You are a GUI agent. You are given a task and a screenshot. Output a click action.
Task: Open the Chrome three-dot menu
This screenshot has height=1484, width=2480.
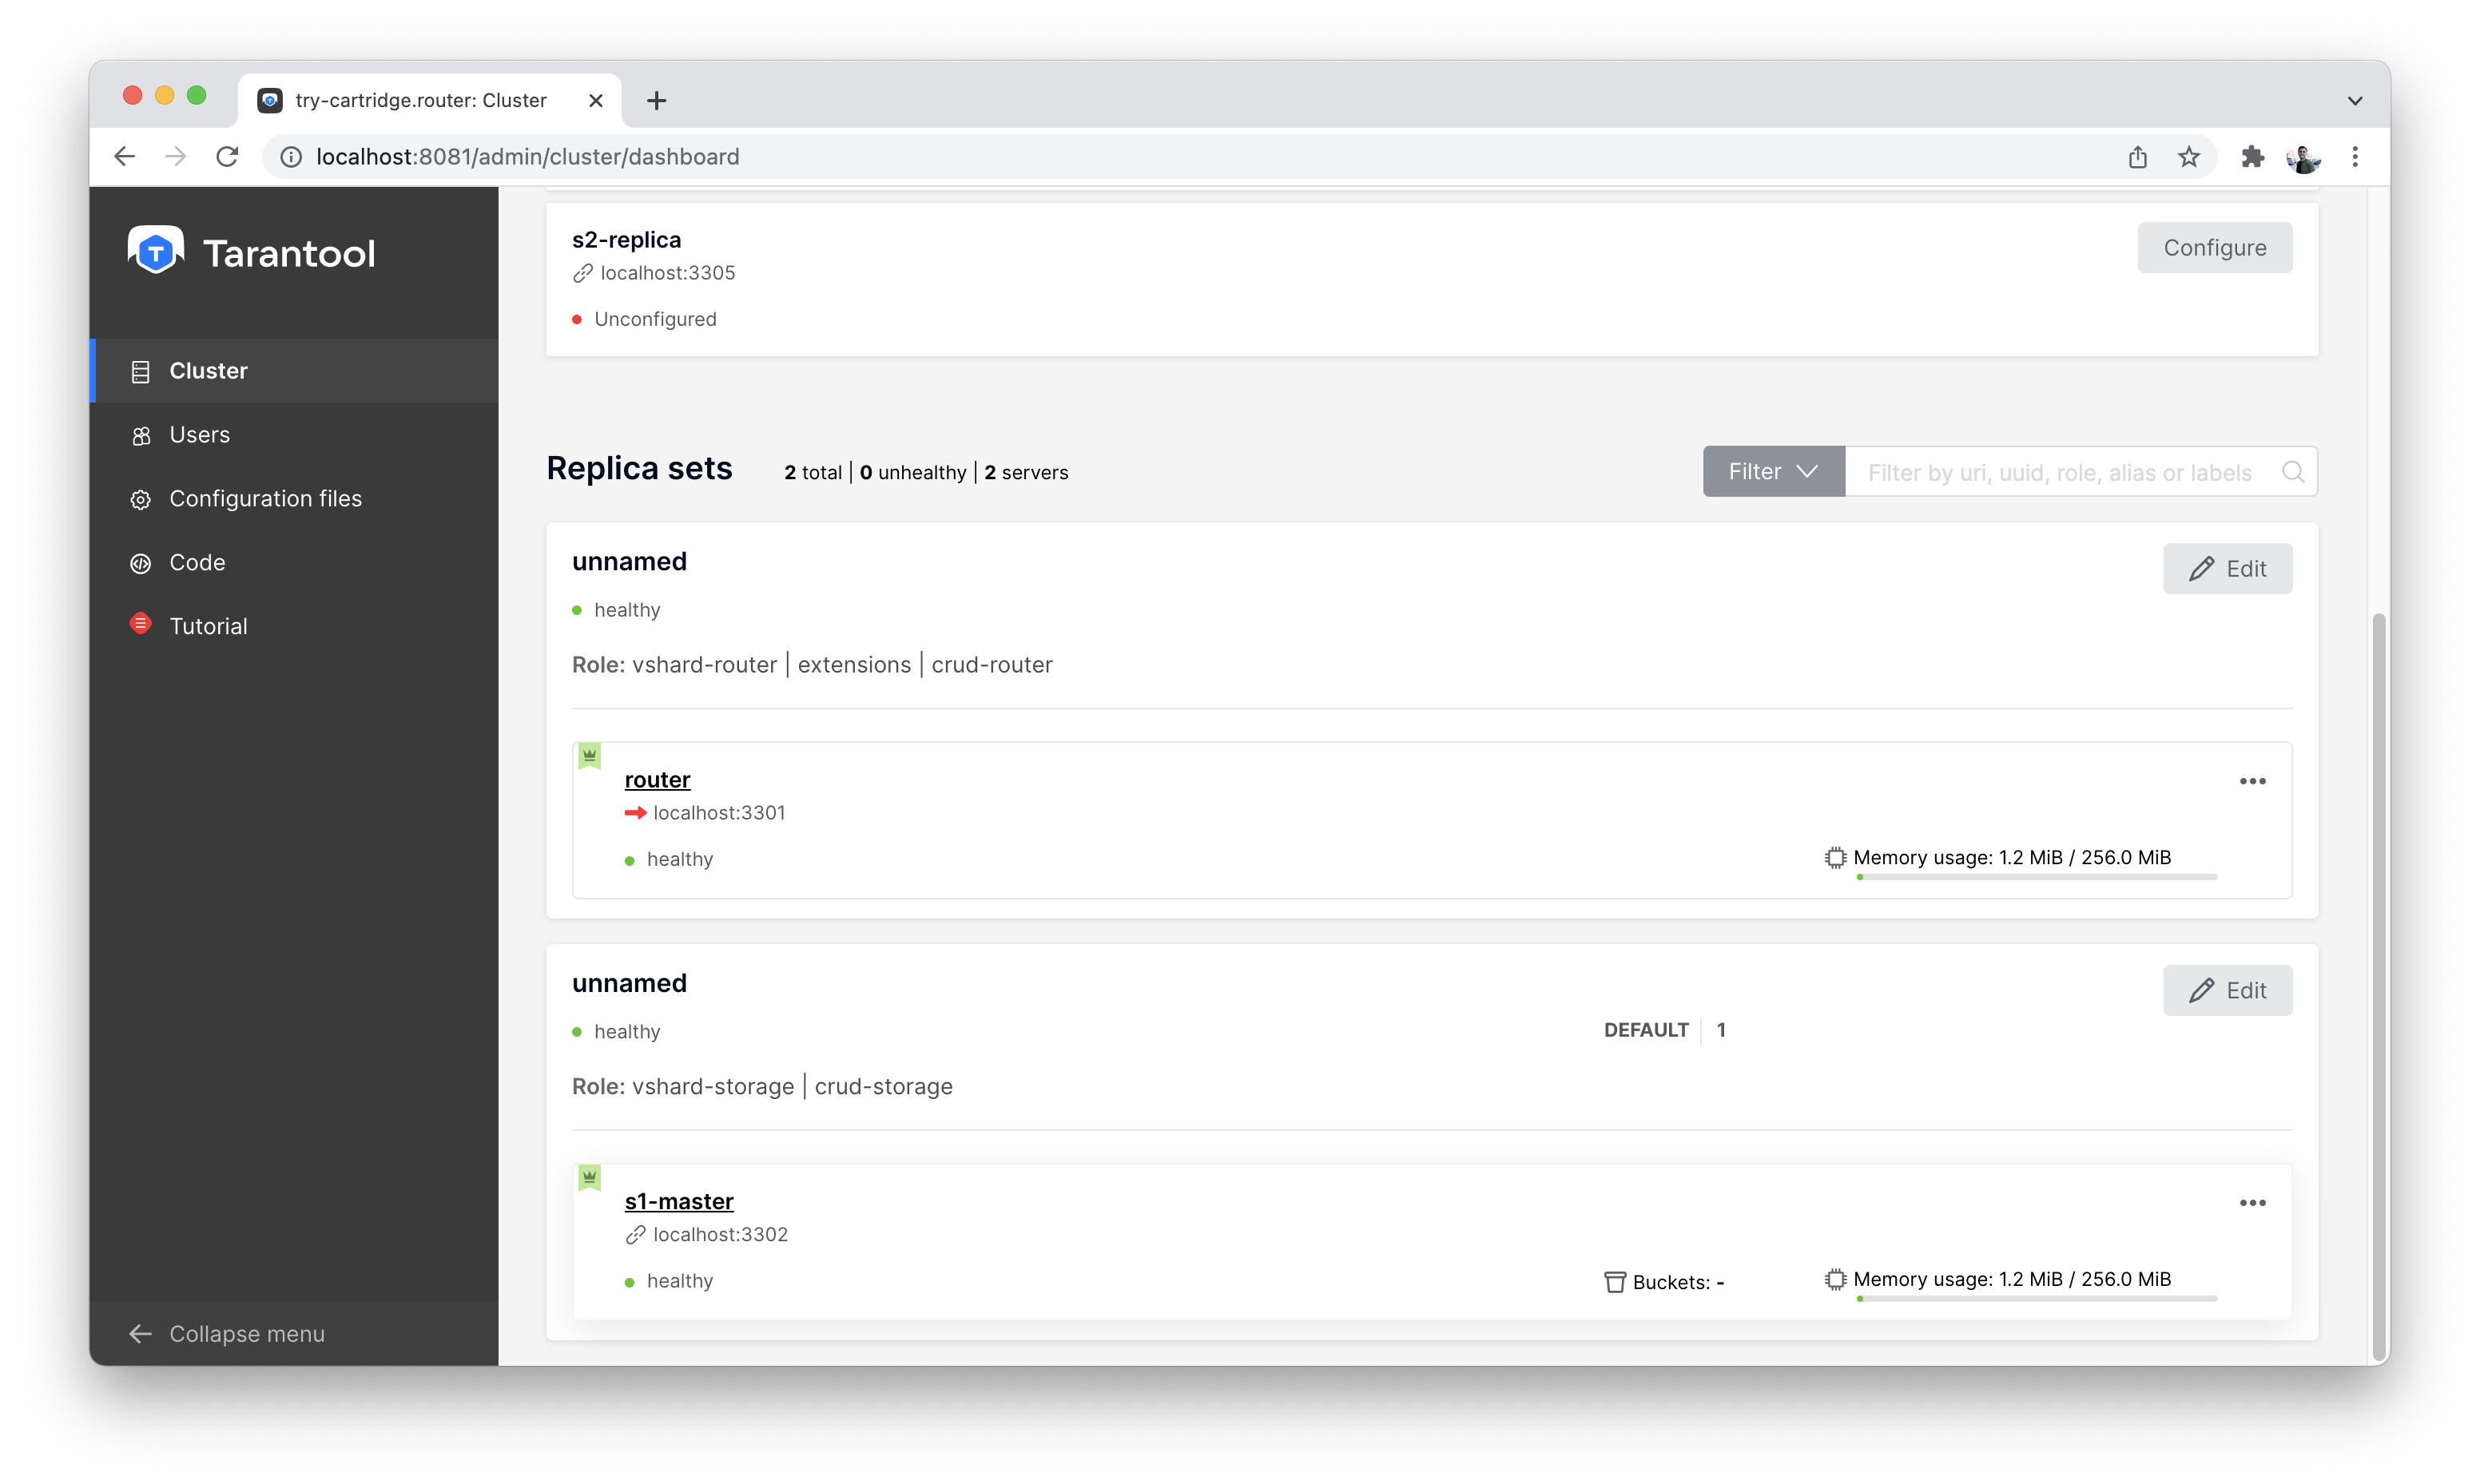coord(2355,157)
